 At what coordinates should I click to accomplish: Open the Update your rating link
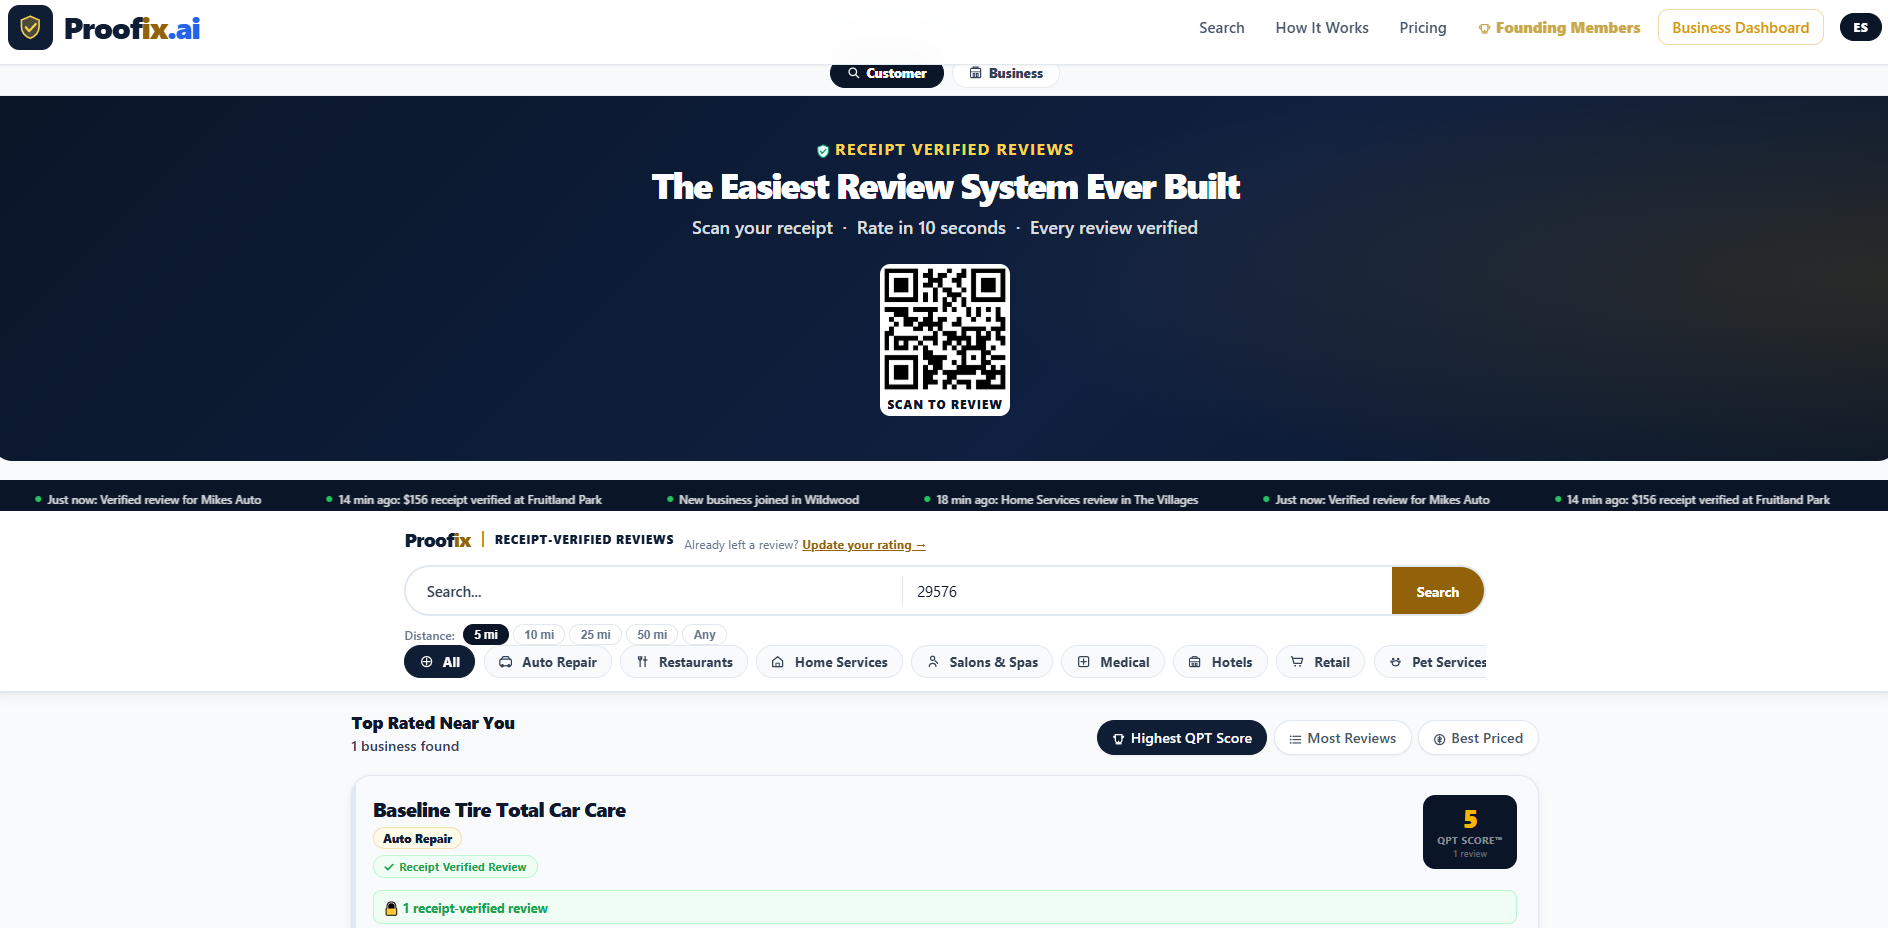863,545
